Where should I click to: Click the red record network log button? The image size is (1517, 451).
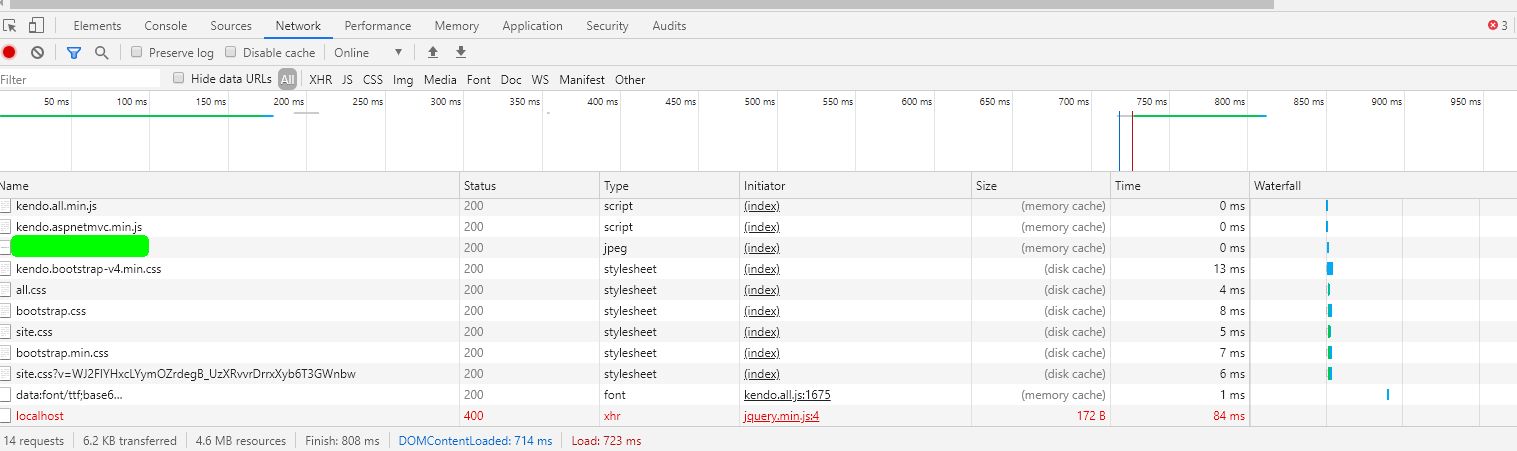pos(9,53)
